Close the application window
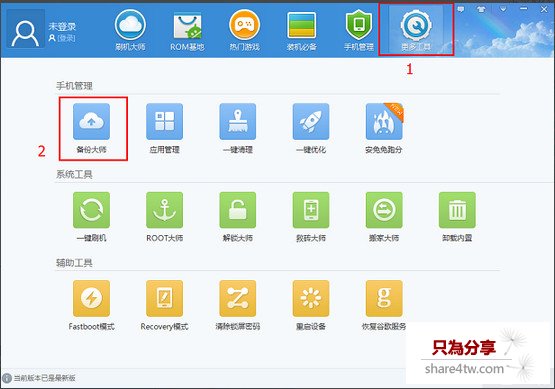 (544, 10)
